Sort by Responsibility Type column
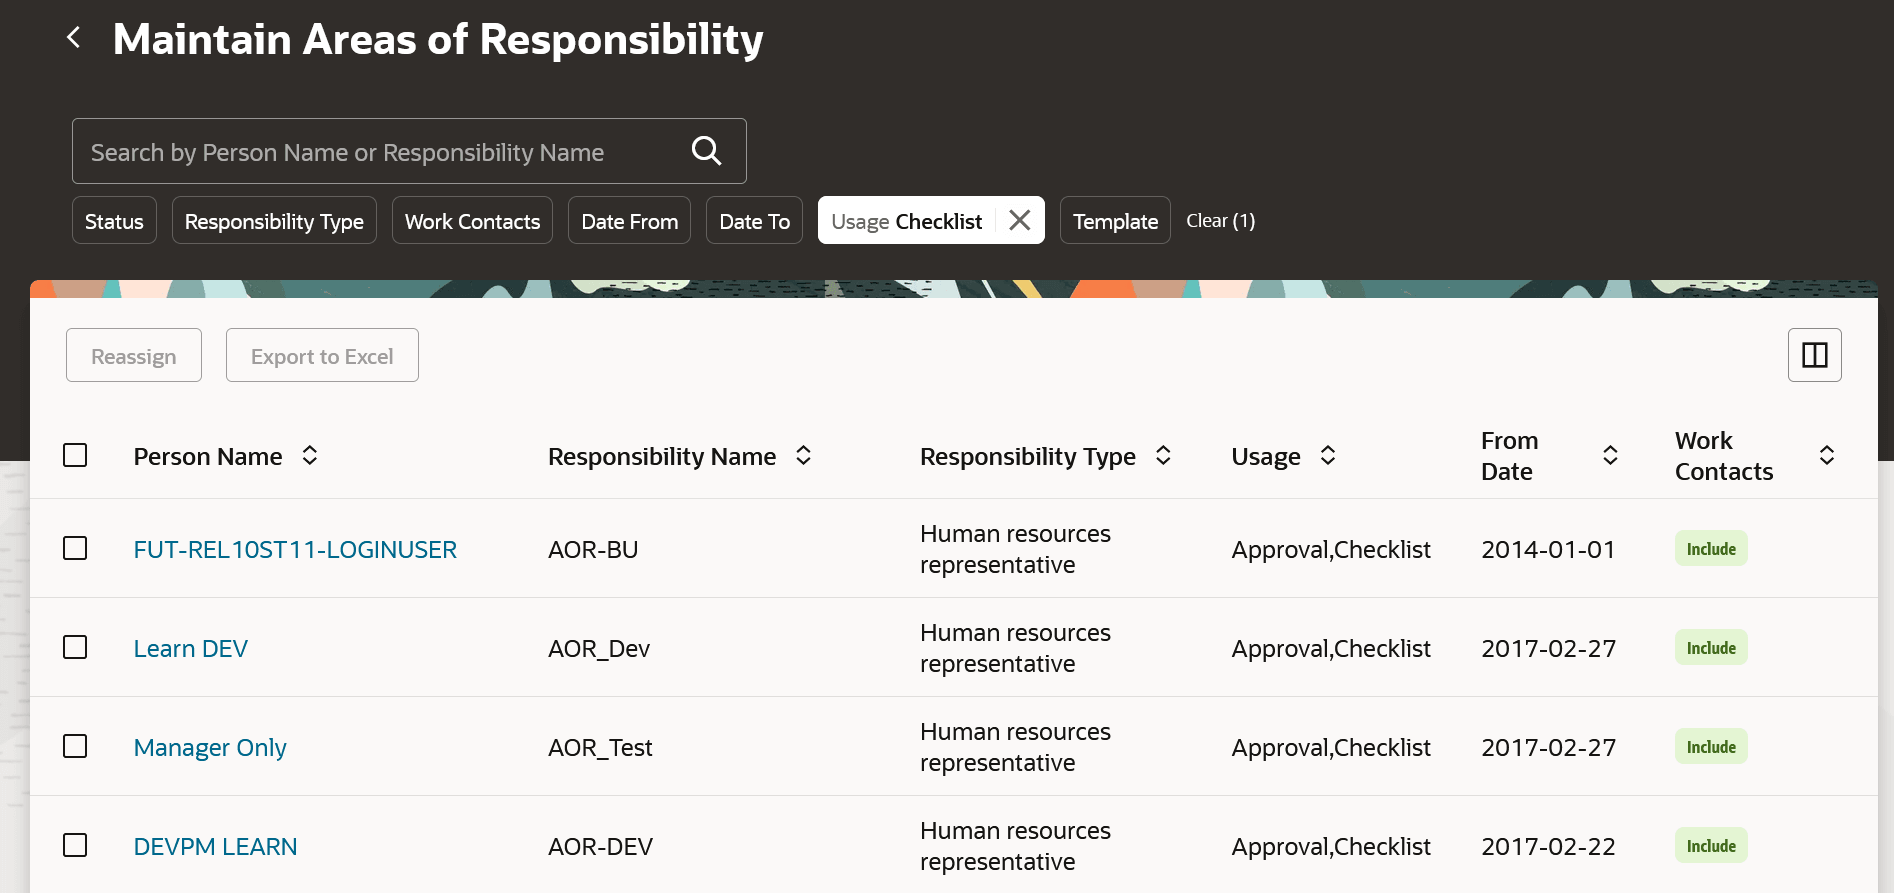Image resolution: width=1894 pixels, height=893 pixels. click(1163, 456)
